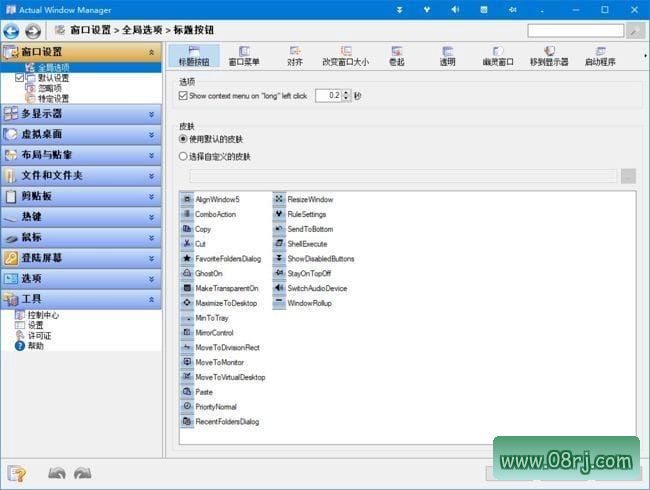This screenshot has height=490, width=650.
Task: Open 许可证 under 工具
Action: (x=39, y=336)
